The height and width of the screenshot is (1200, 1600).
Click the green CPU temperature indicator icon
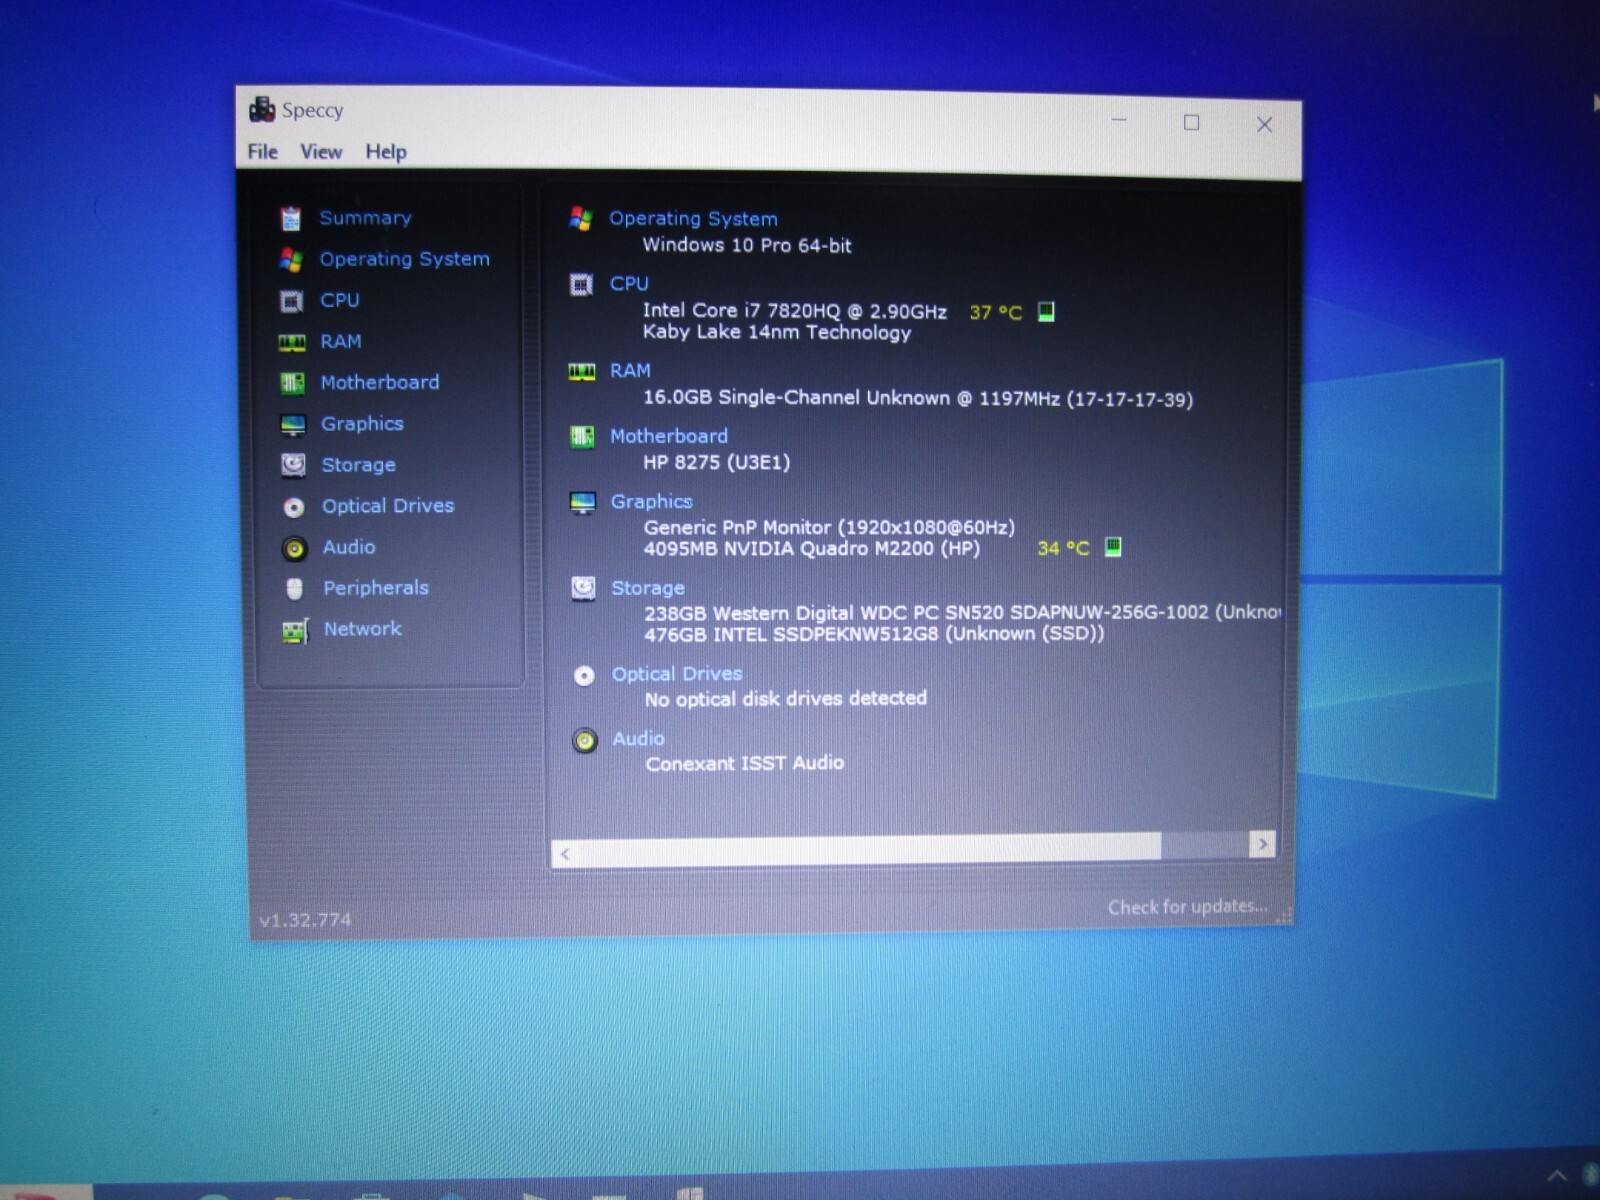pyautogui.click(x=1046, y=312)
